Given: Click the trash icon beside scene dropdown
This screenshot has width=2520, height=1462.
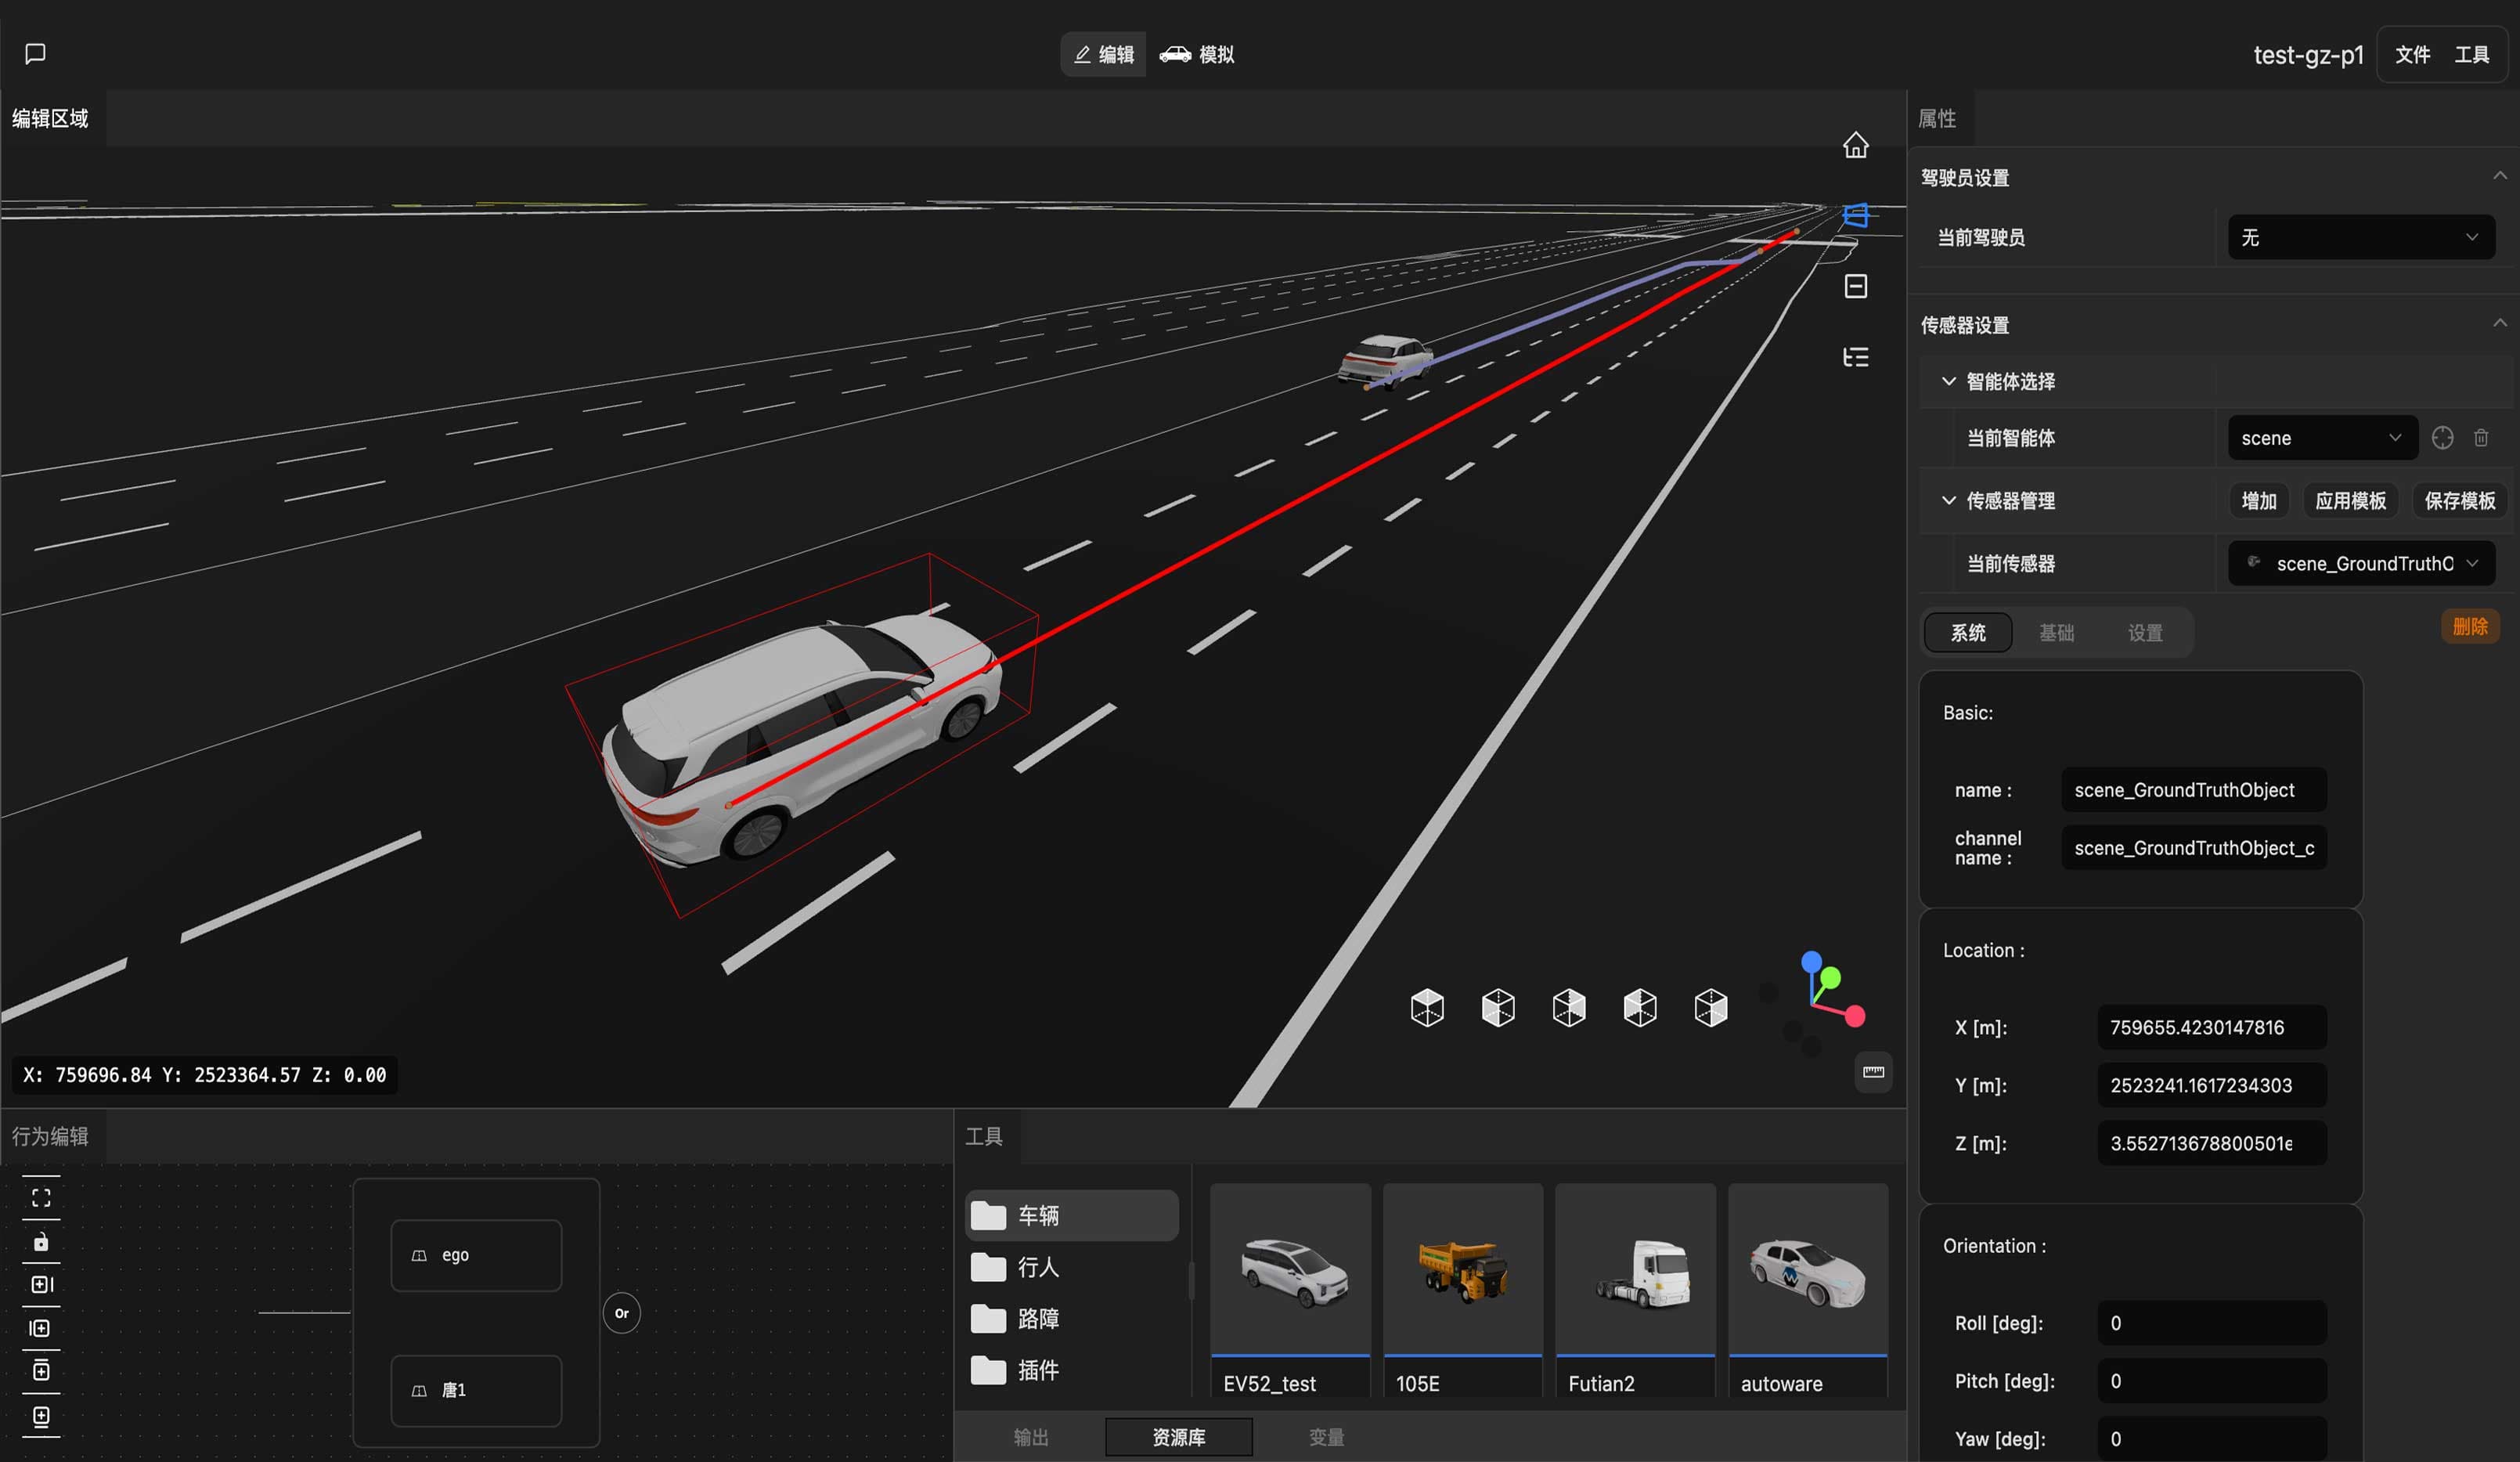Looking at the screenshot, I should (2481, 438).
